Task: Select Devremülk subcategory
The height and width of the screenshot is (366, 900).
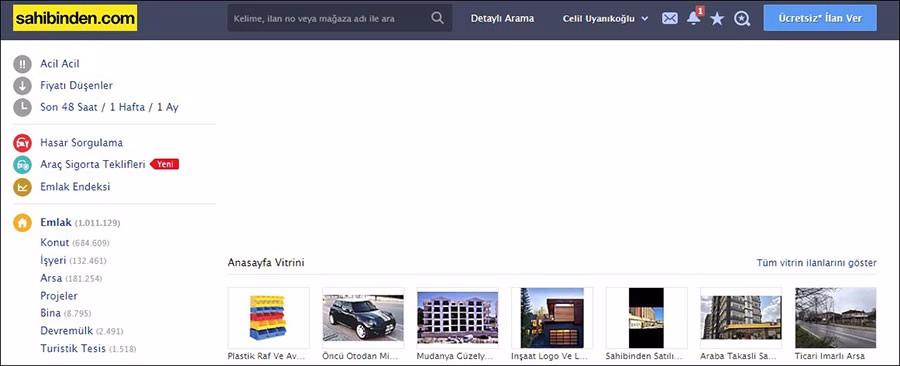Action: pos(67,331)
